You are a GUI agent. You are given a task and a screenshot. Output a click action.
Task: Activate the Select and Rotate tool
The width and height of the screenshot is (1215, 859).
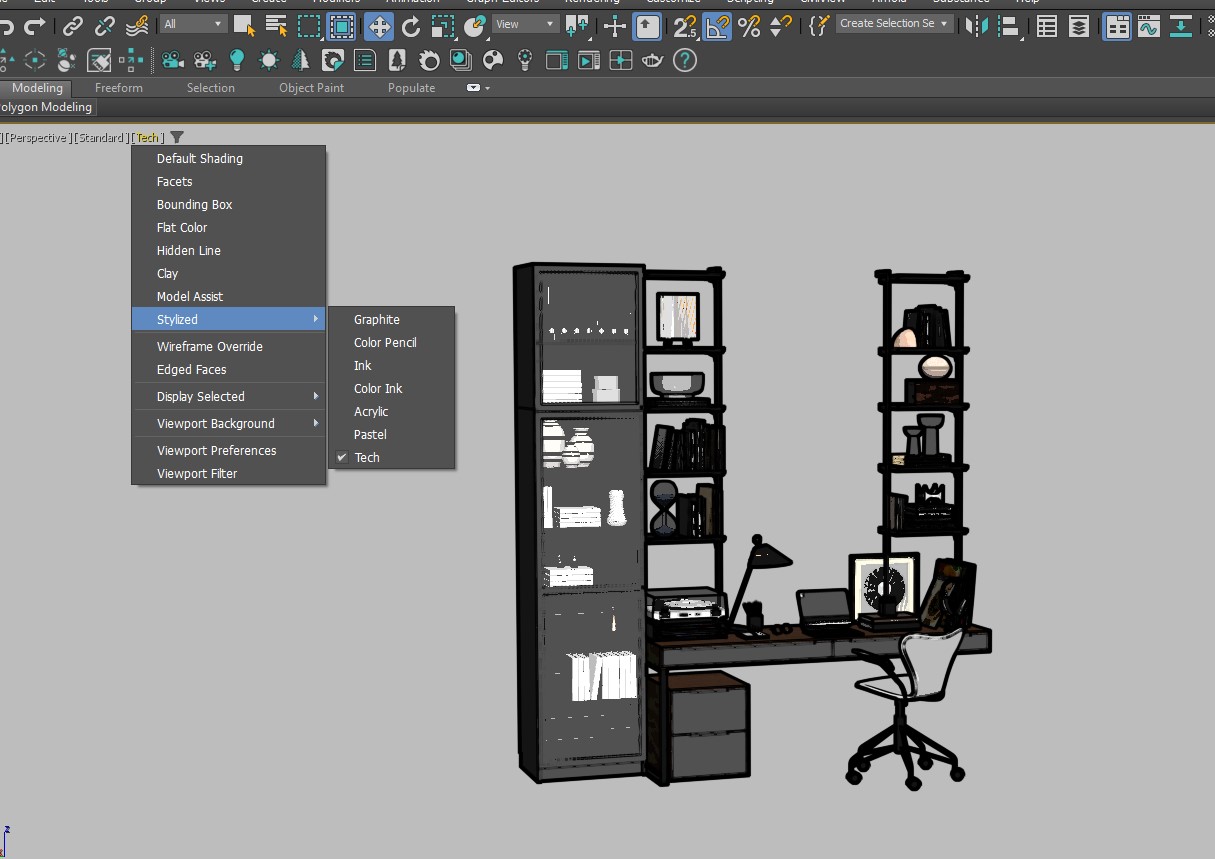[x=411, y=26]
